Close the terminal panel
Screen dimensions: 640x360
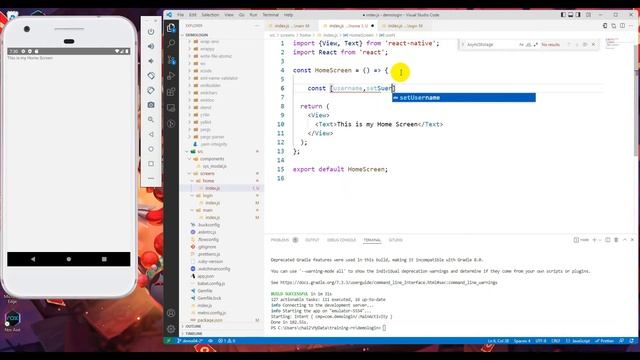[x=632, y=240]
